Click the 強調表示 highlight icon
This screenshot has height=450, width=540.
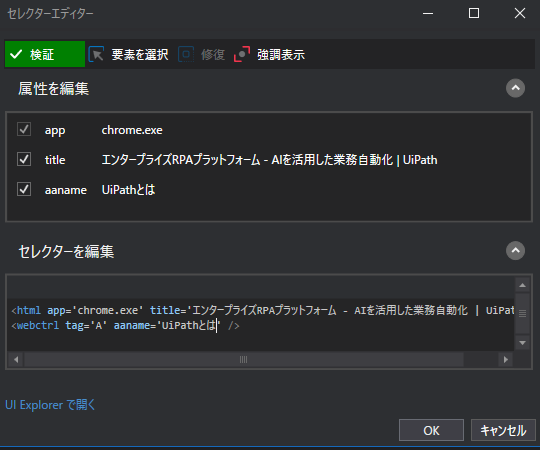pyautogui.click(x=242, y=54)
